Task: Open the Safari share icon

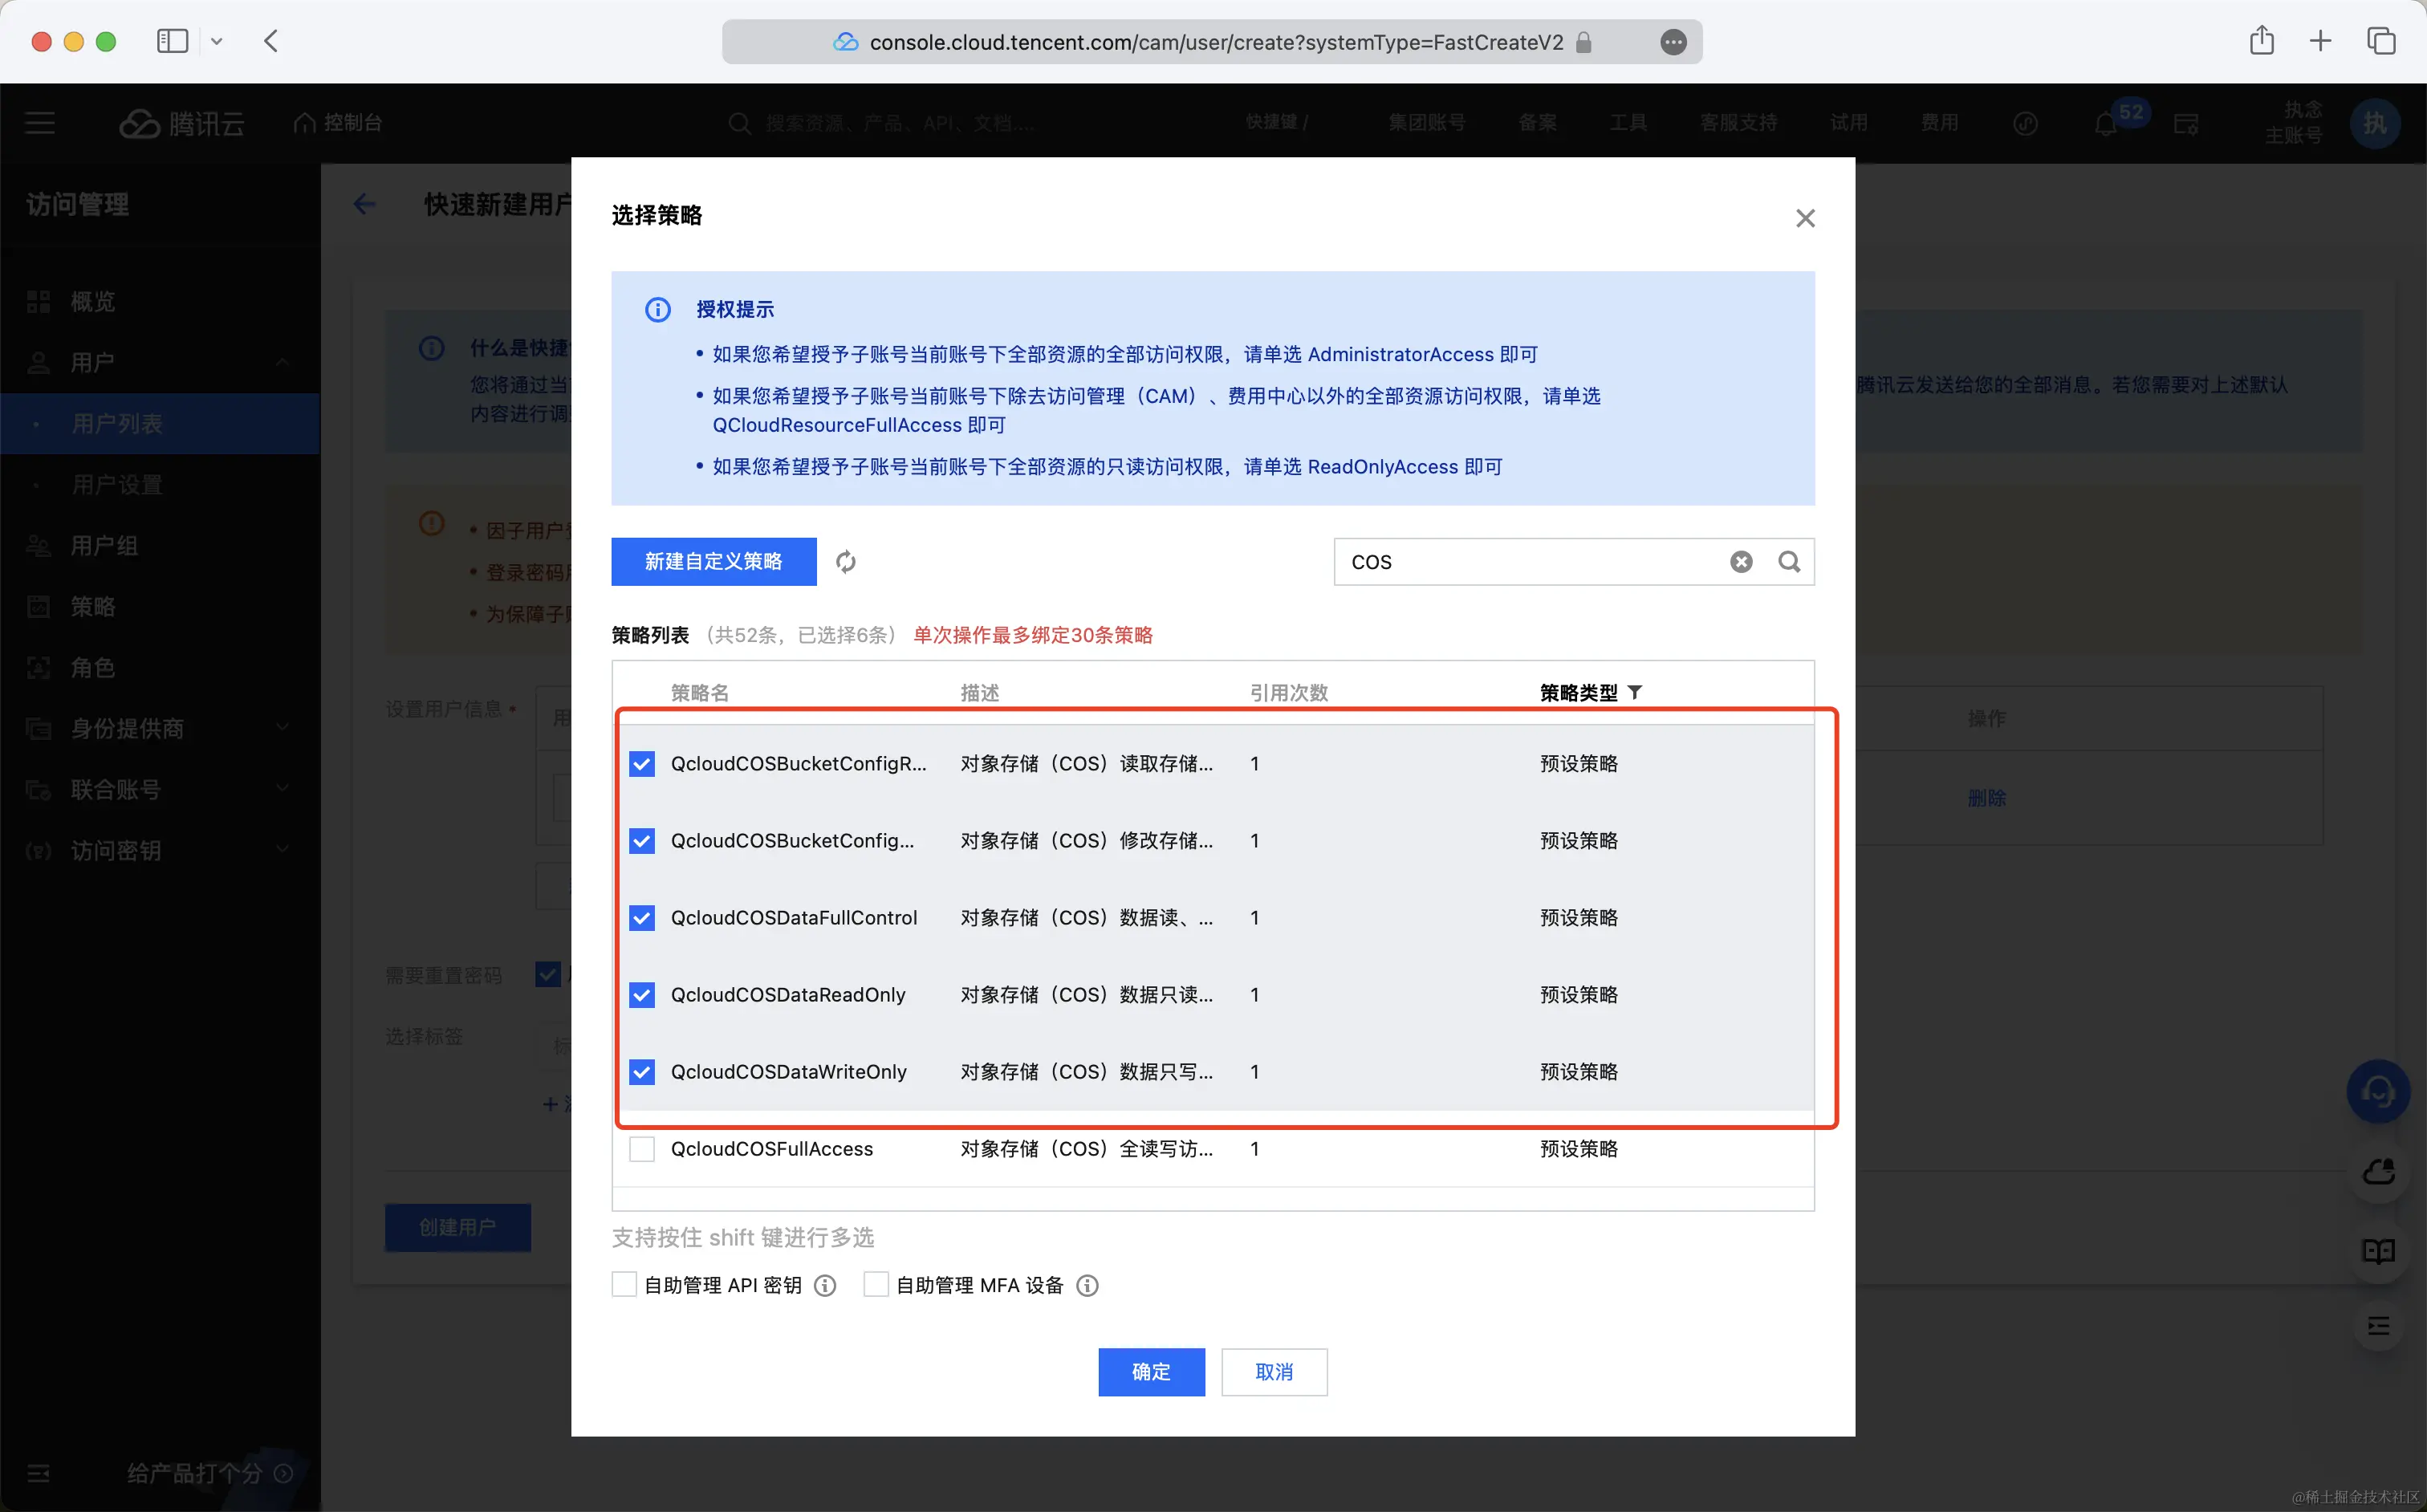Action: click(x=2262, y=40)
